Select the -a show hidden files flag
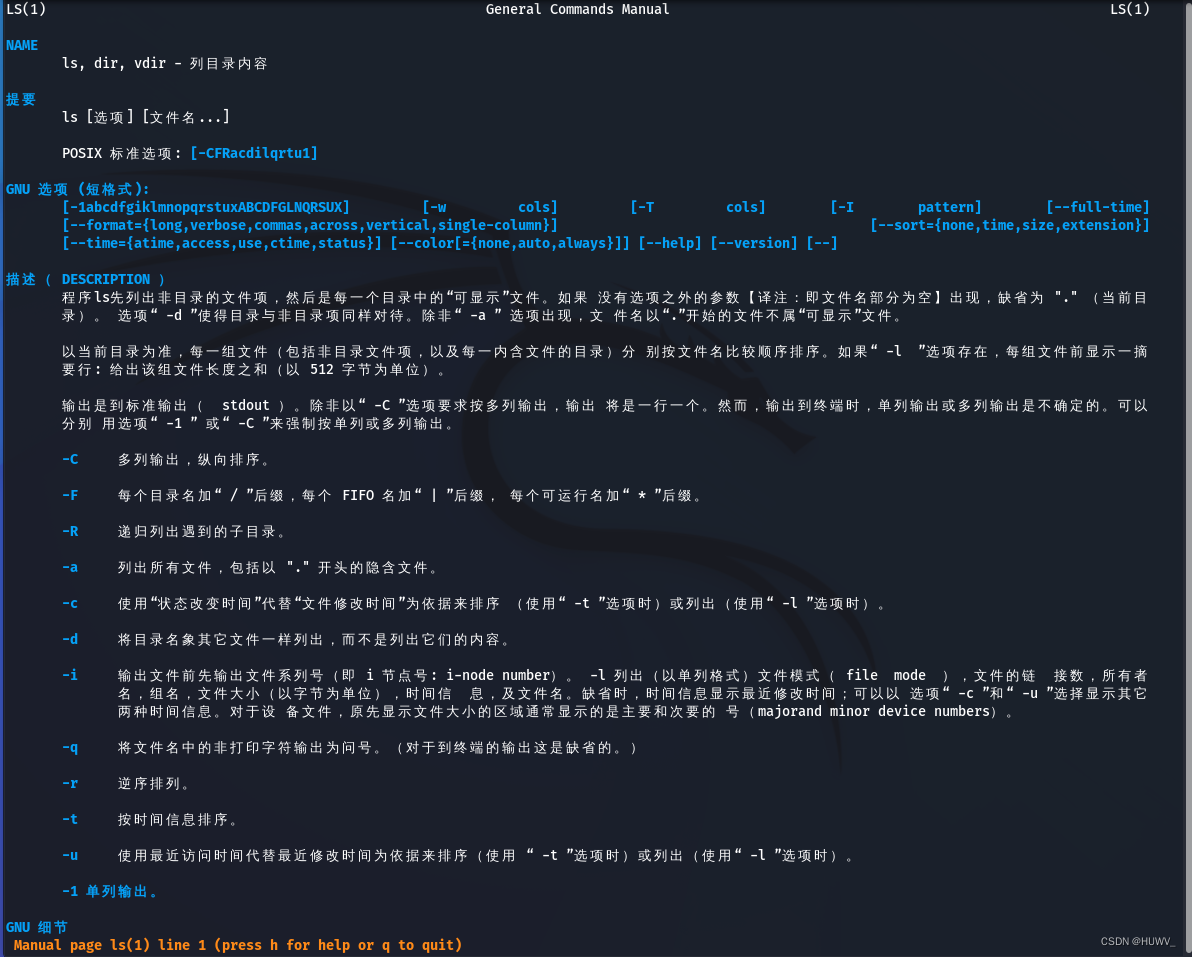1192x957 pixels. (70, 567)
